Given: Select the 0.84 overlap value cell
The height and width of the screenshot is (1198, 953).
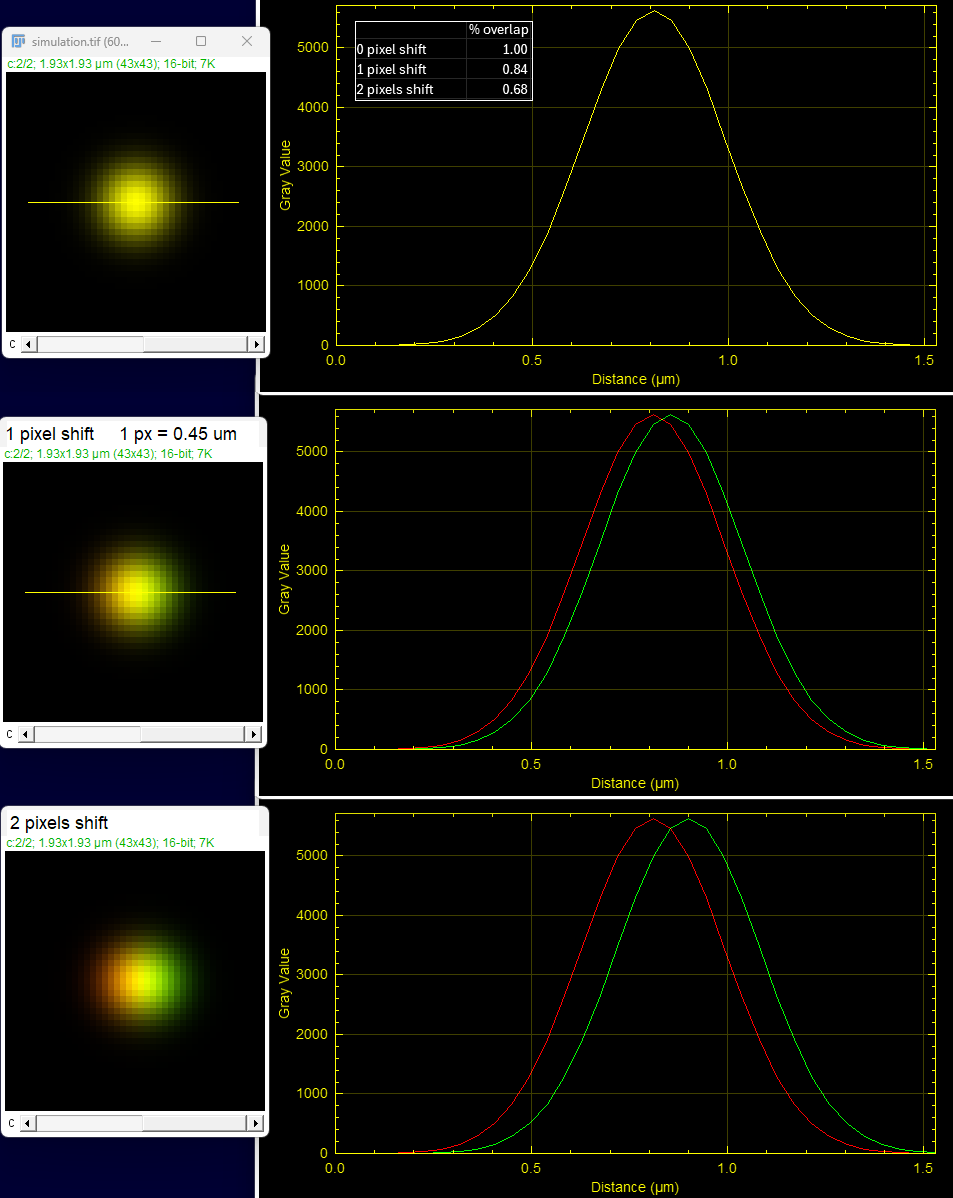Looking at the screenshot, I should pyautogui.click(x=514, y=69).
